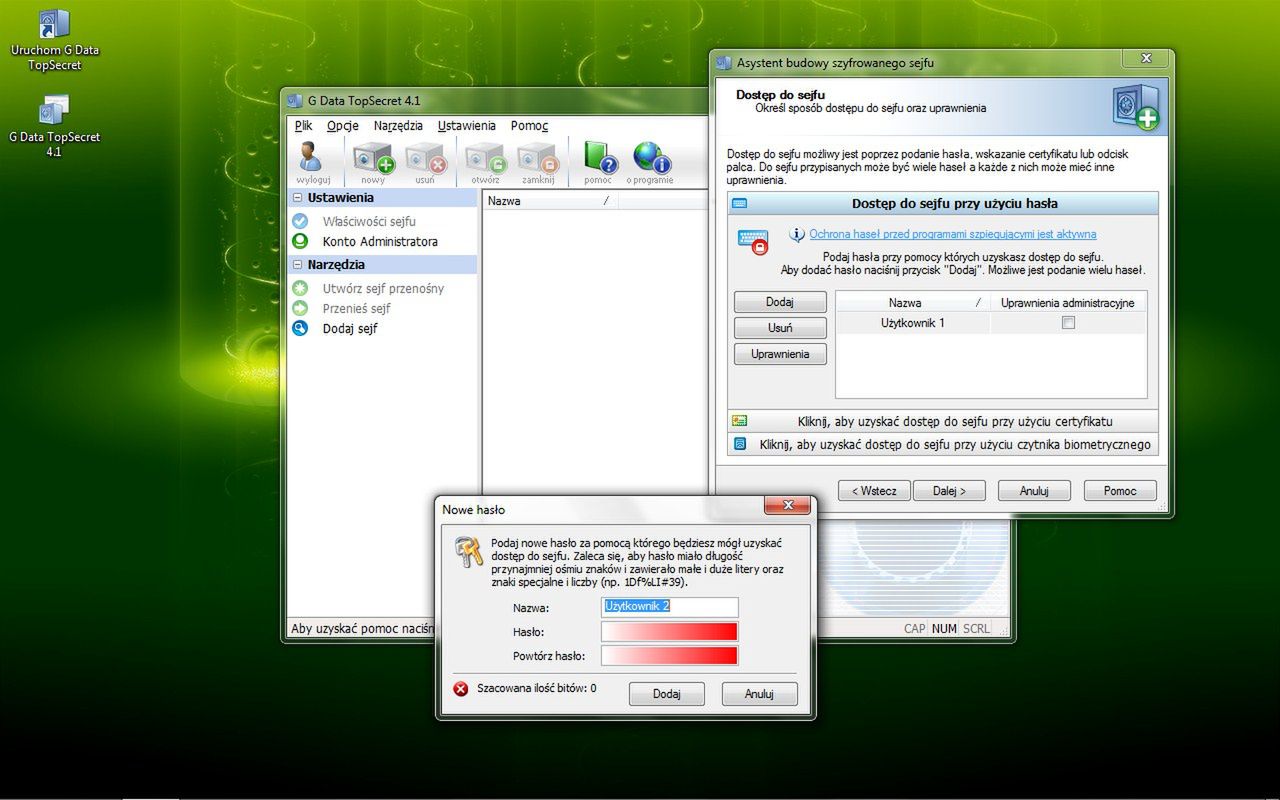Open the pomoc (help) toolbar icon
This screenshot has height=800, width=1280.
click(599, 161)
